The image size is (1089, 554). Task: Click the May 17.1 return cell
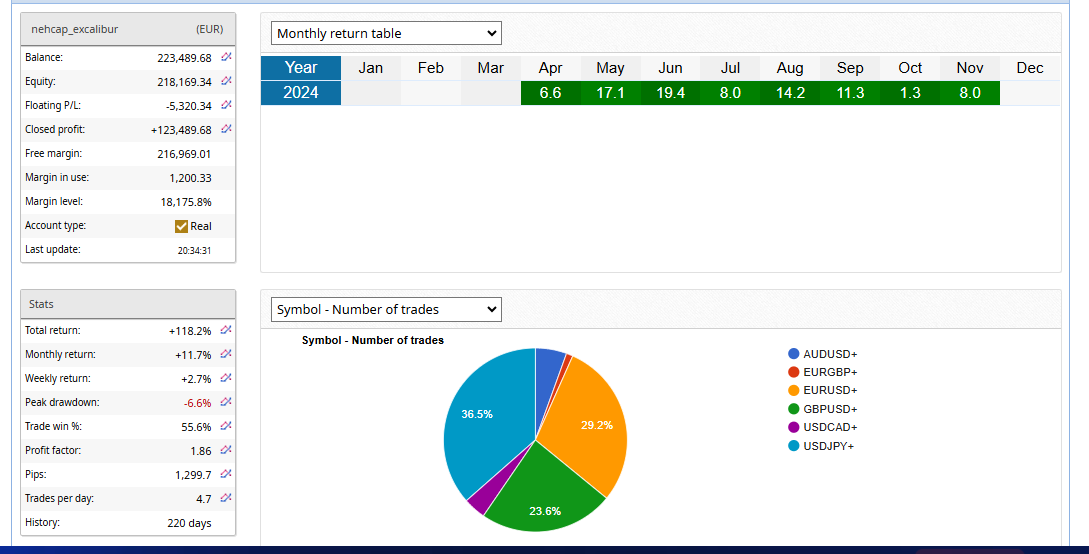click(x=610, y=93)
